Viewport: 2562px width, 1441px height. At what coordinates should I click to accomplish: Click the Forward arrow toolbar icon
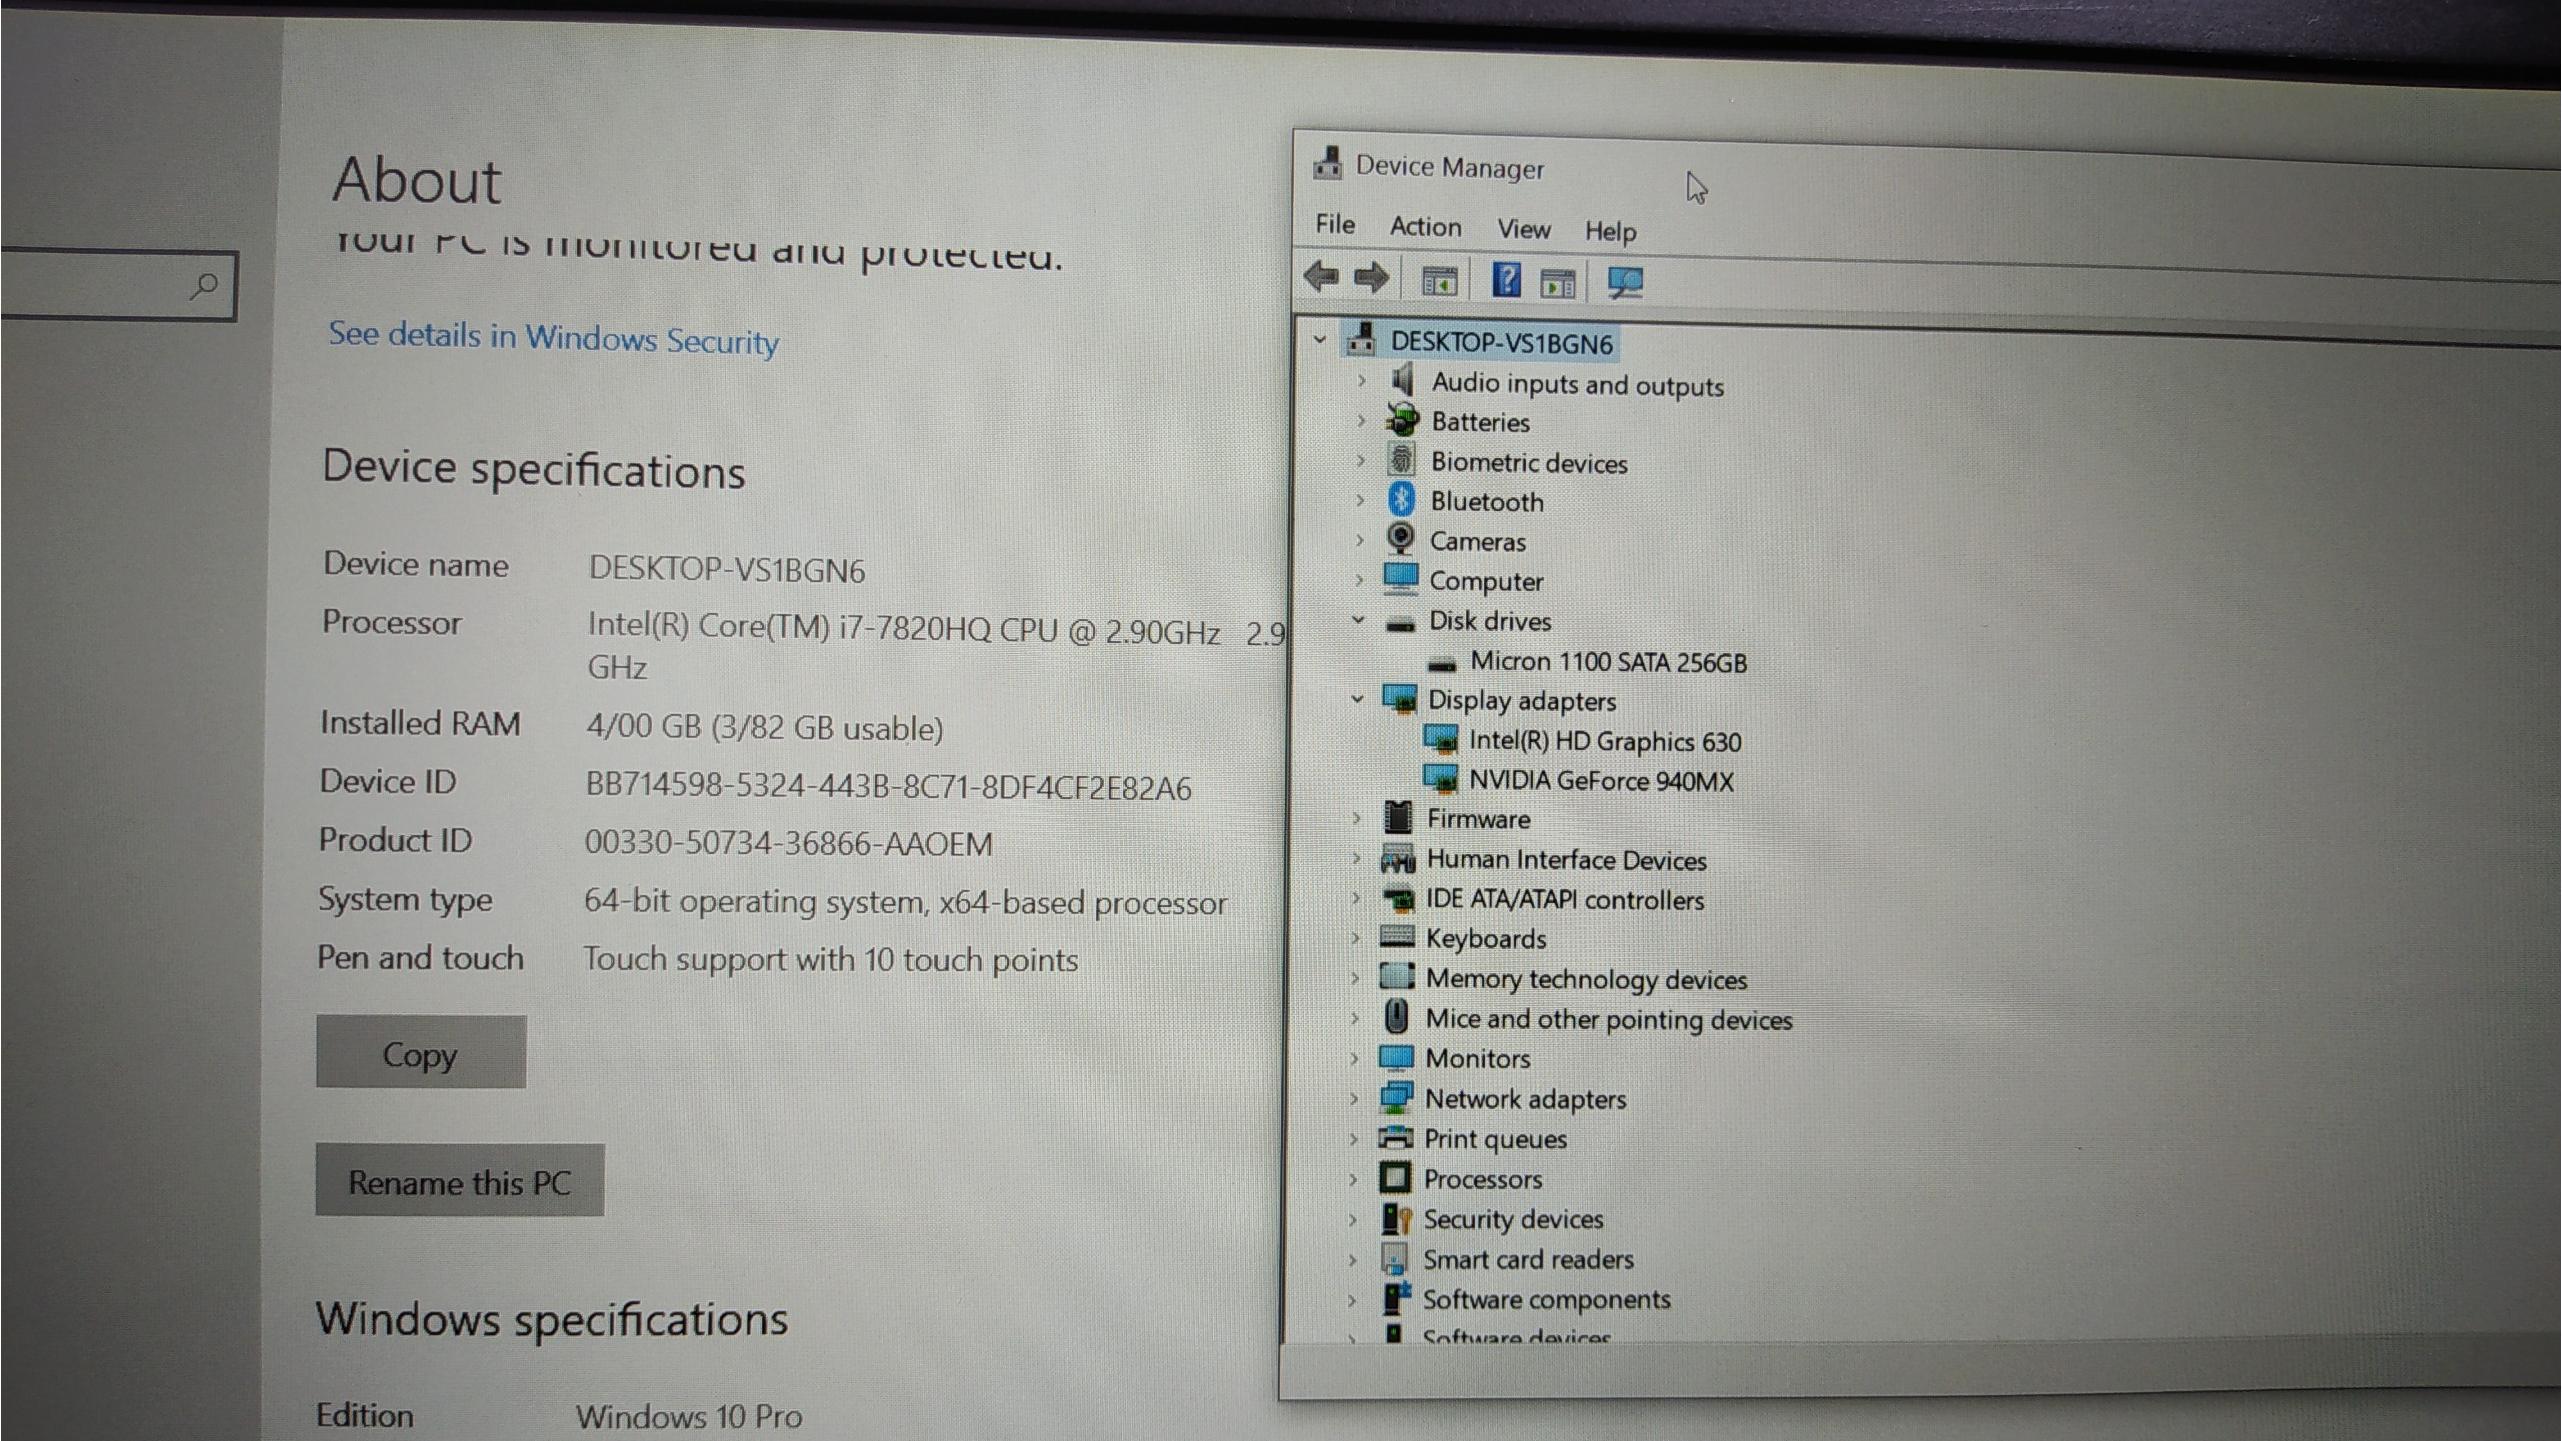pyautogui.click(x=1371, y=278)
